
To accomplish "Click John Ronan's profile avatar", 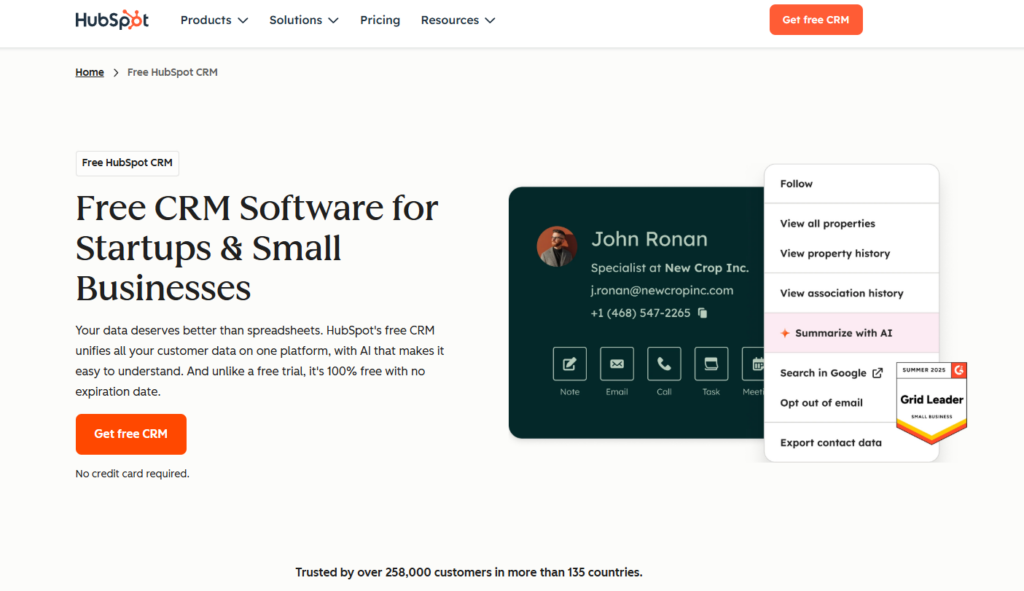I will [x=556, y=246].
